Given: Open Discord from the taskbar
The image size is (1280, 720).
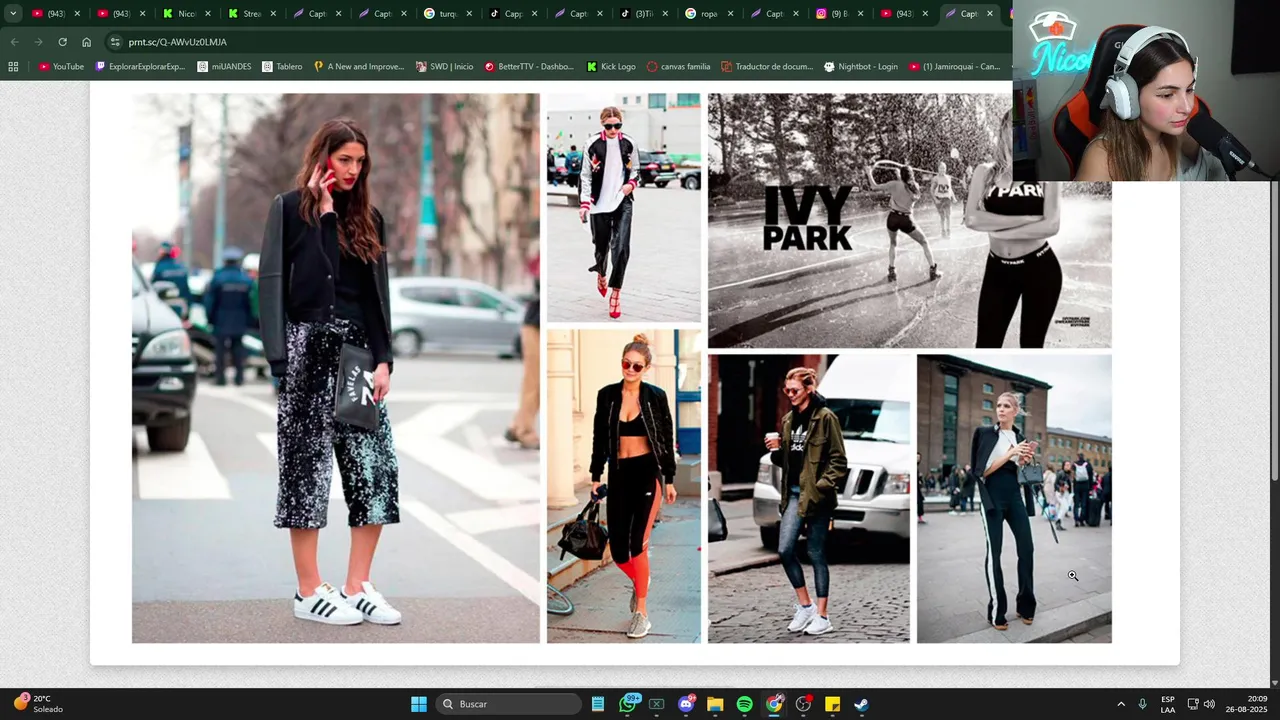Looking at the screenshot, I should coord(686,704).
